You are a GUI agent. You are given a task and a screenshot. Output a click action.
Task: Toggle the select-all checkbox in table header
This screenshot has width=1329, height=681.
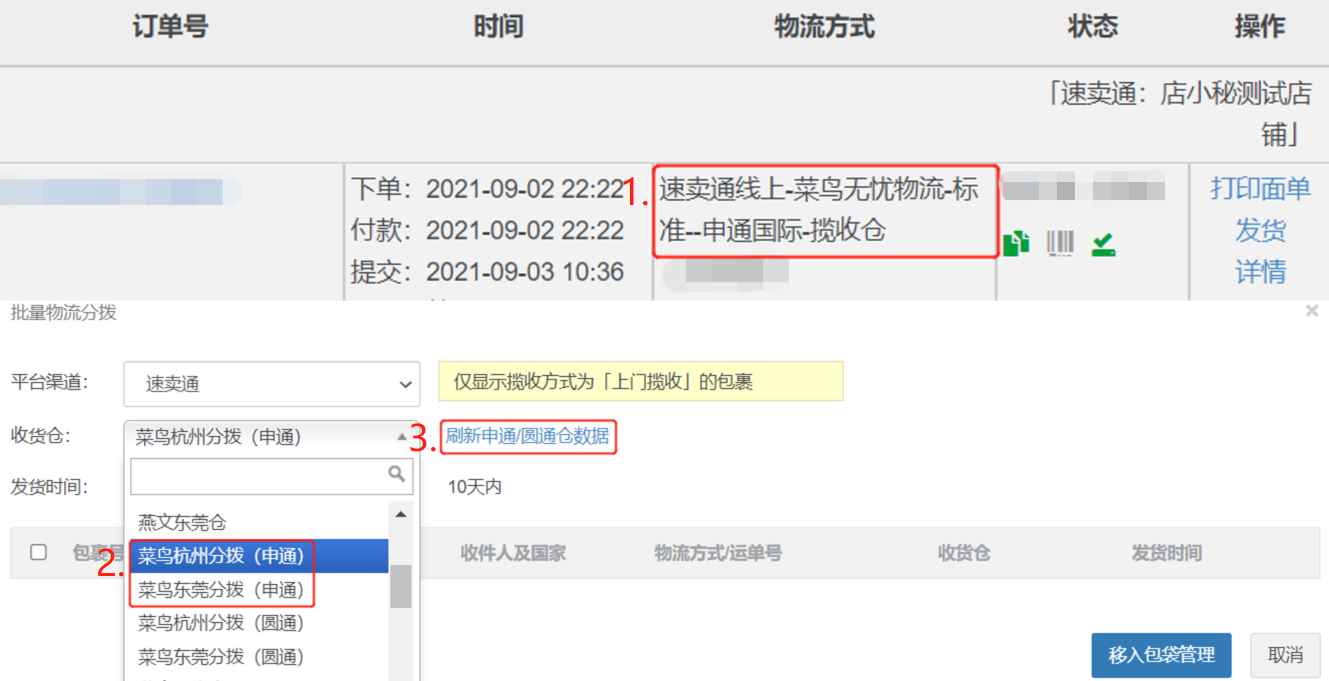(x=38, y=552)
